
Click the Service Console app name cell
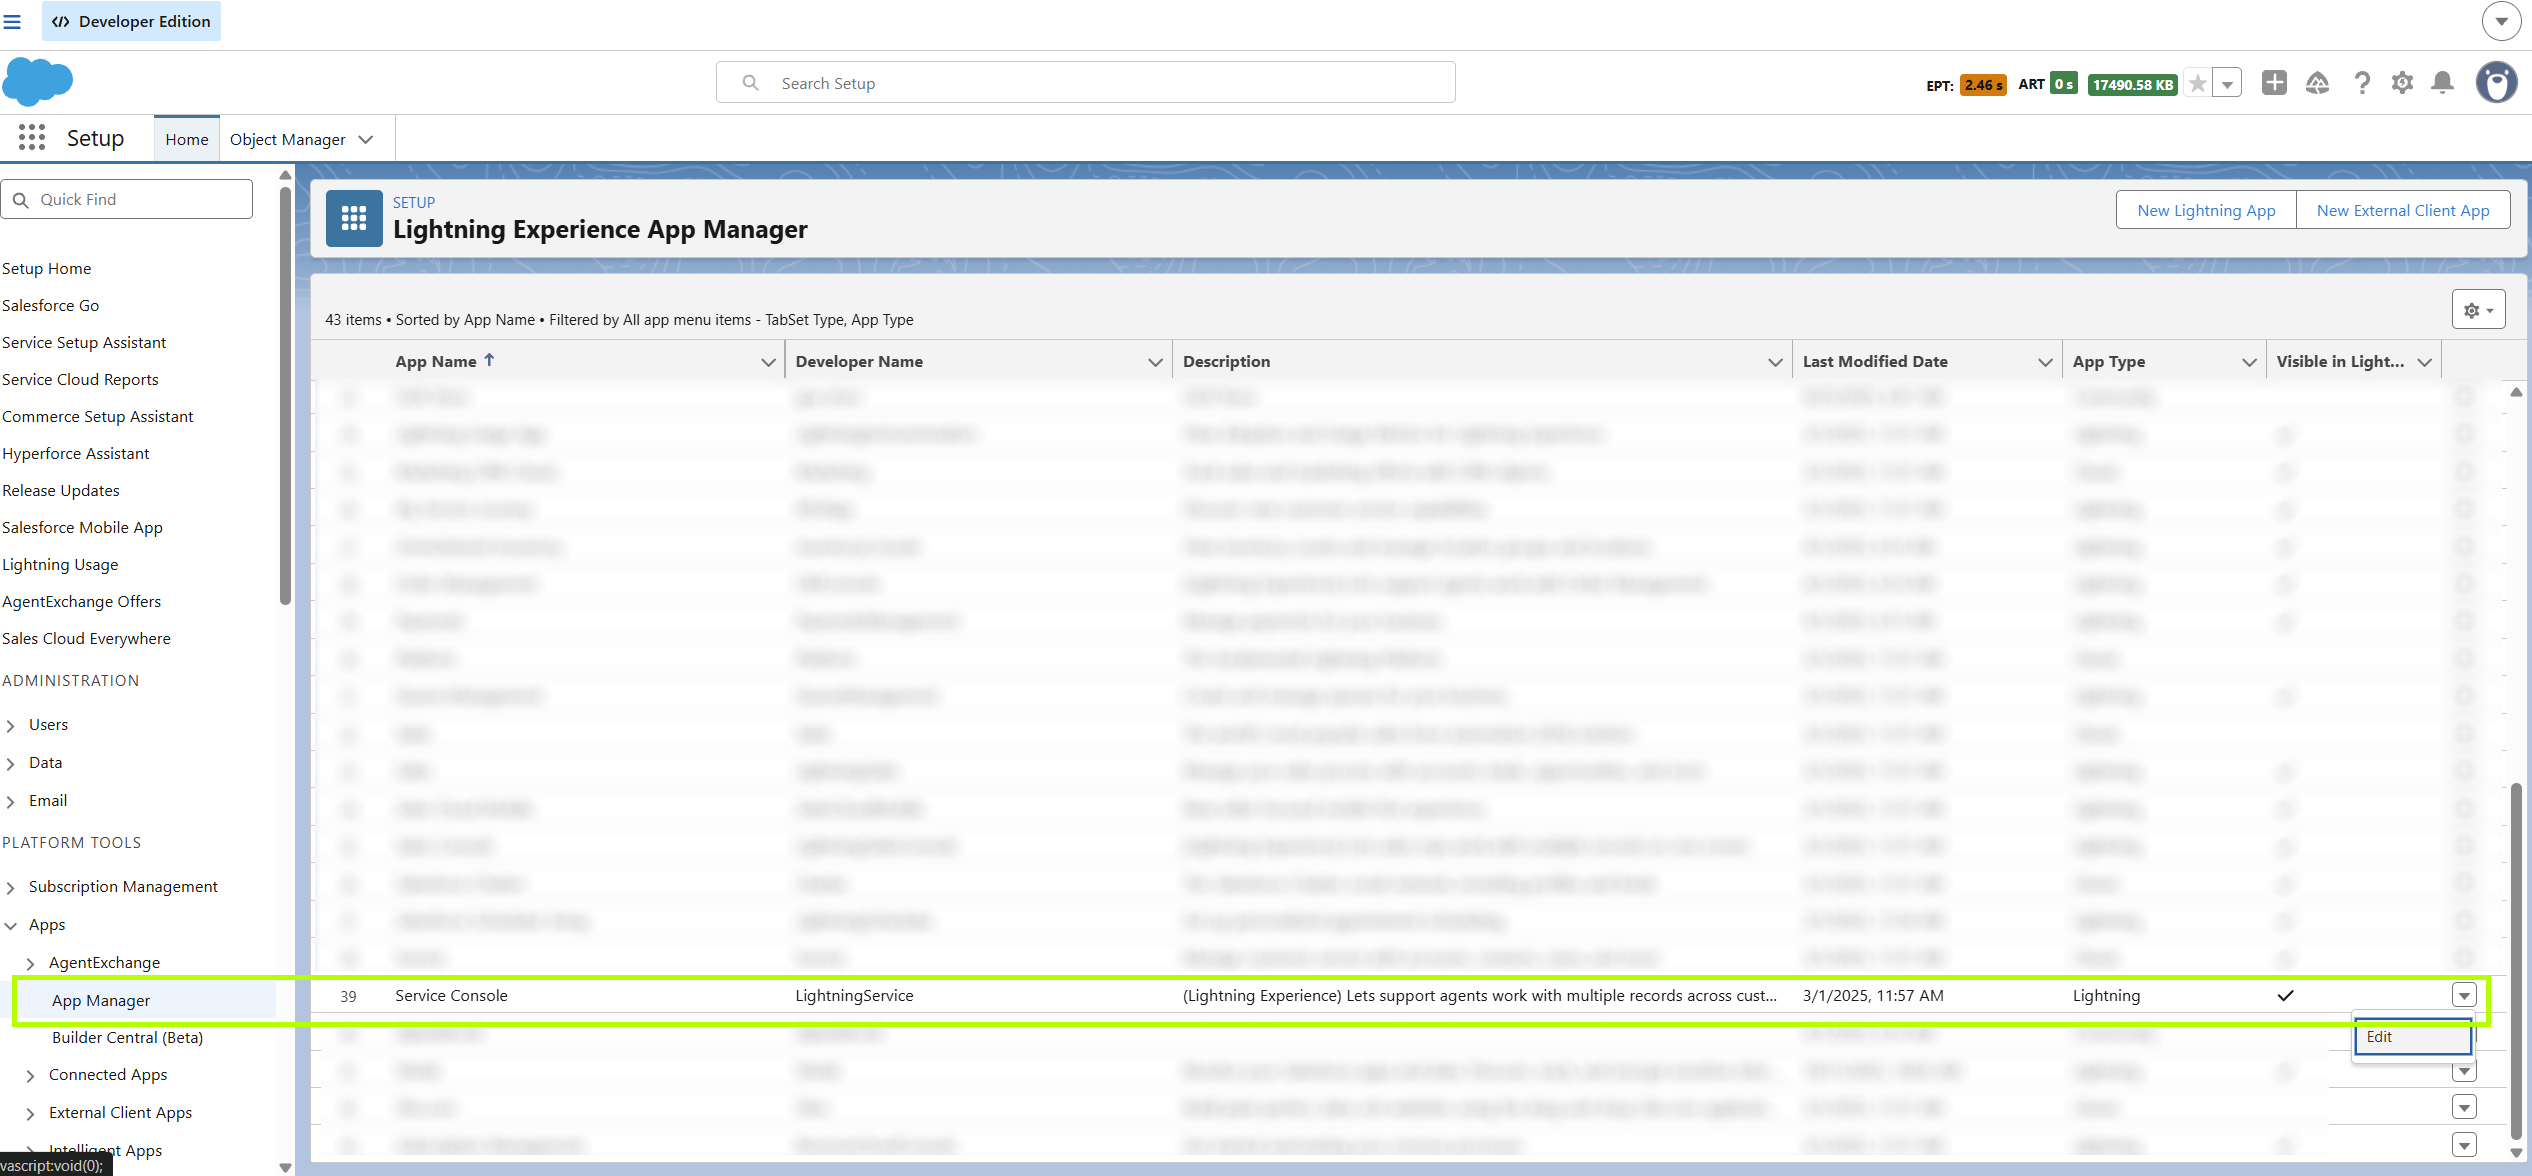click(x=451, y=995)
